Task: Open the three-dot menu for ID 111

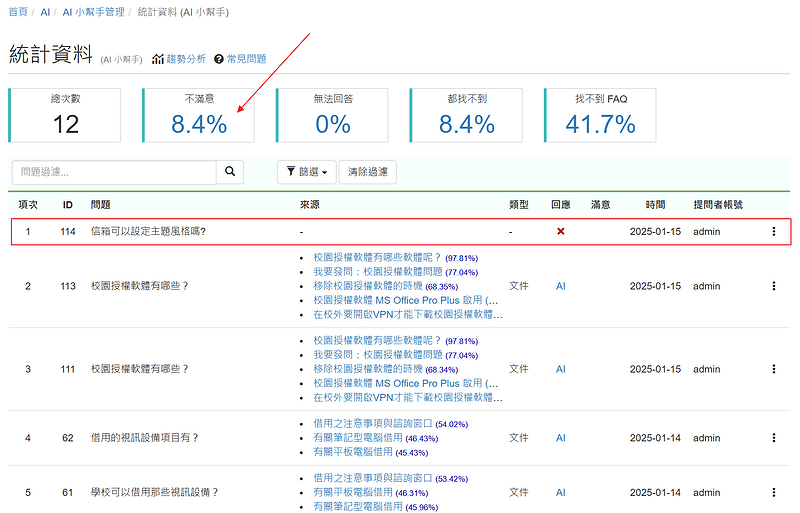Action: click(773, 369)
